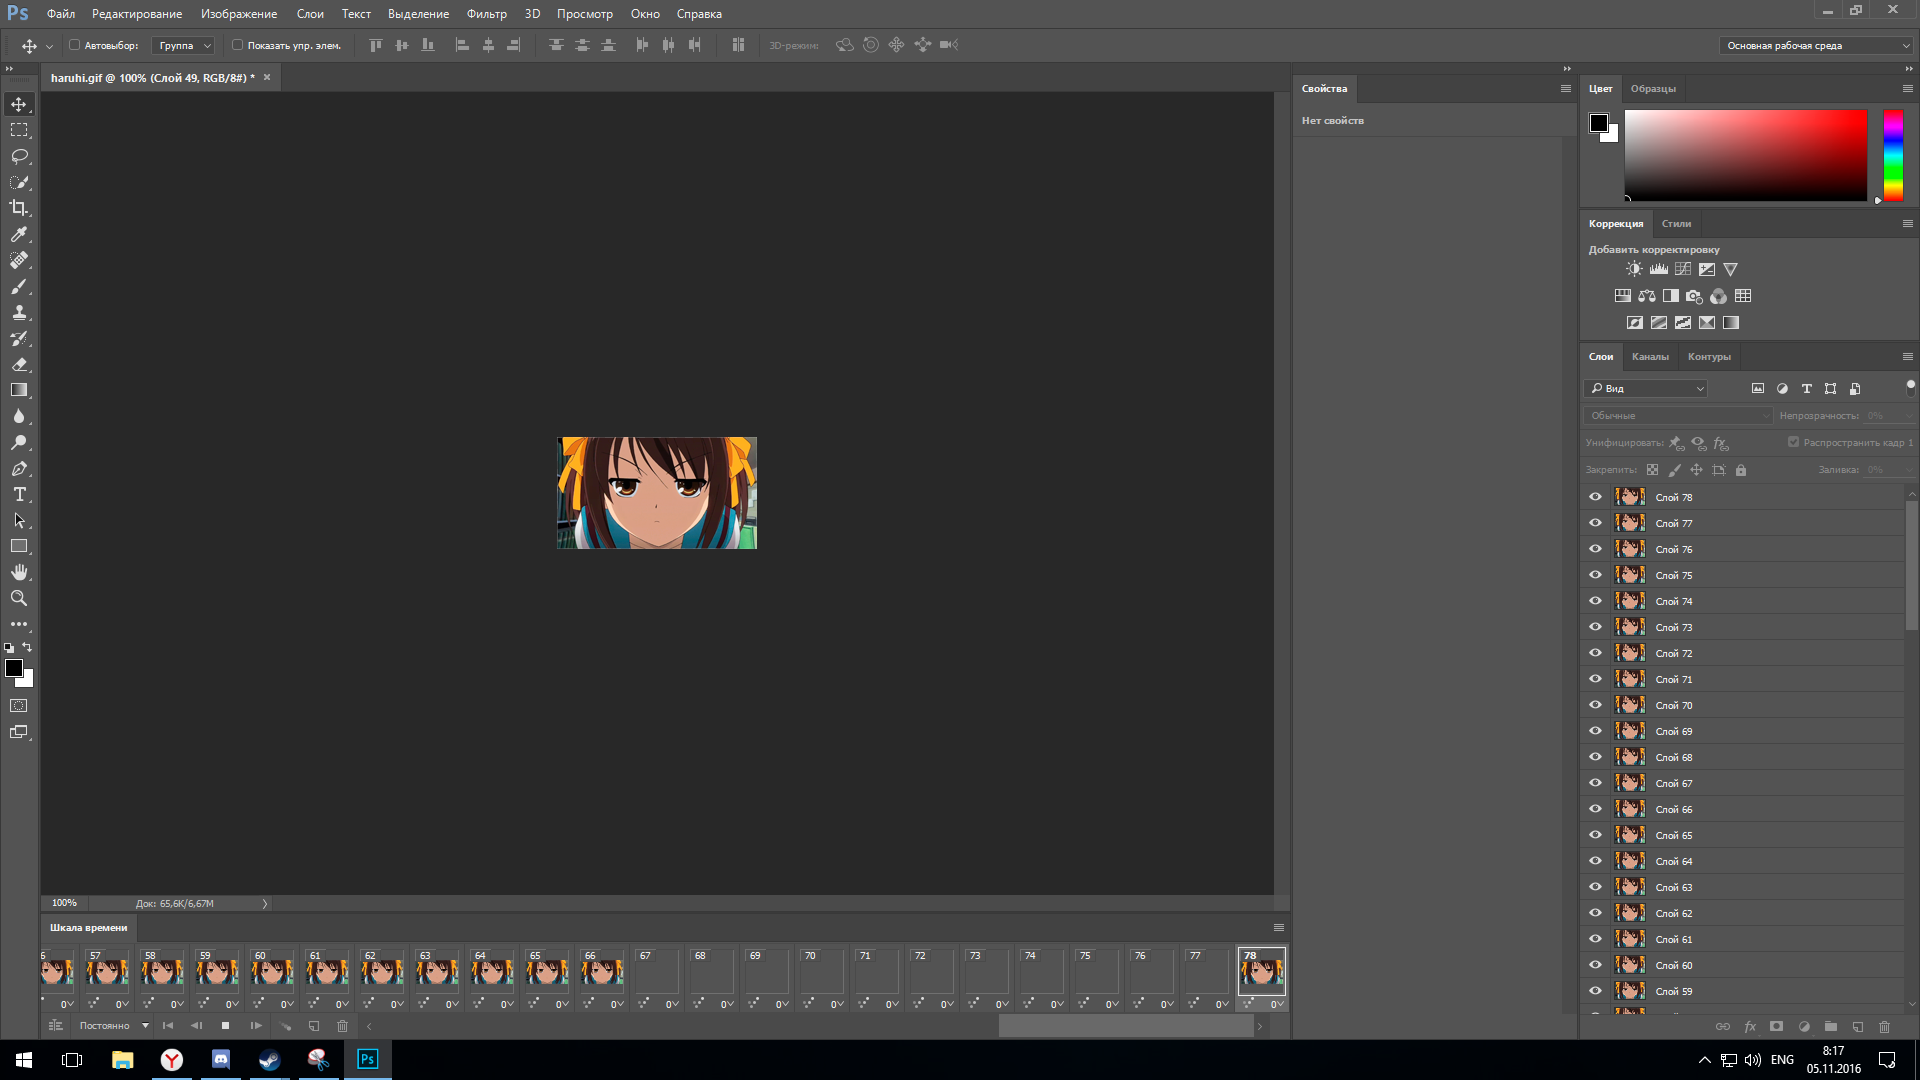Viewport: 1920px width, 1080px height.
Task: Select the Eraser tool
Action: 19,364
